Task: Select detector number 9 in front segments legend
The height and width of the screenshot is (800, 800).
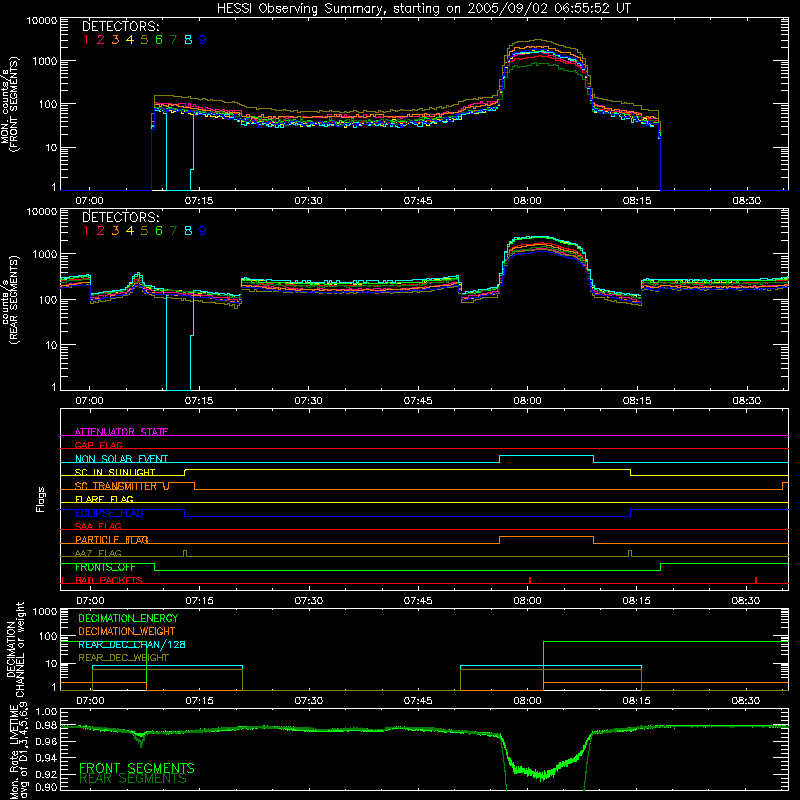Action: pos(203,39)
